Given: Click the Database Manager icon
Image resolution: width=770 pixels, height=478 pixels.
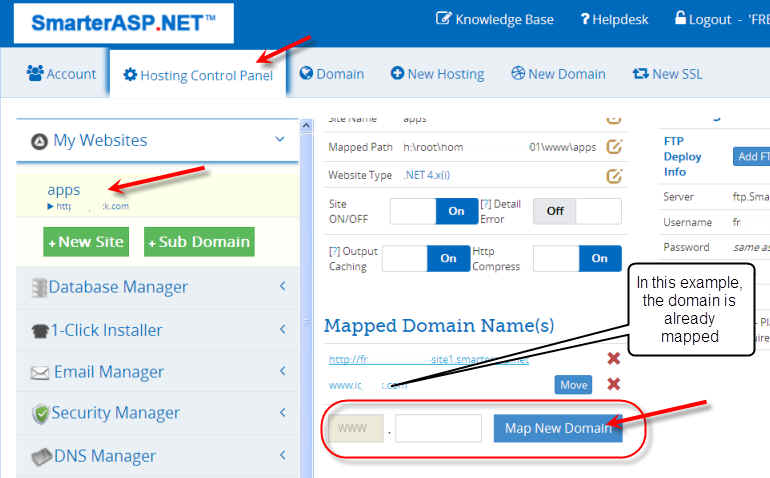Looking at the screenshot, I should (x=39, y=288).
